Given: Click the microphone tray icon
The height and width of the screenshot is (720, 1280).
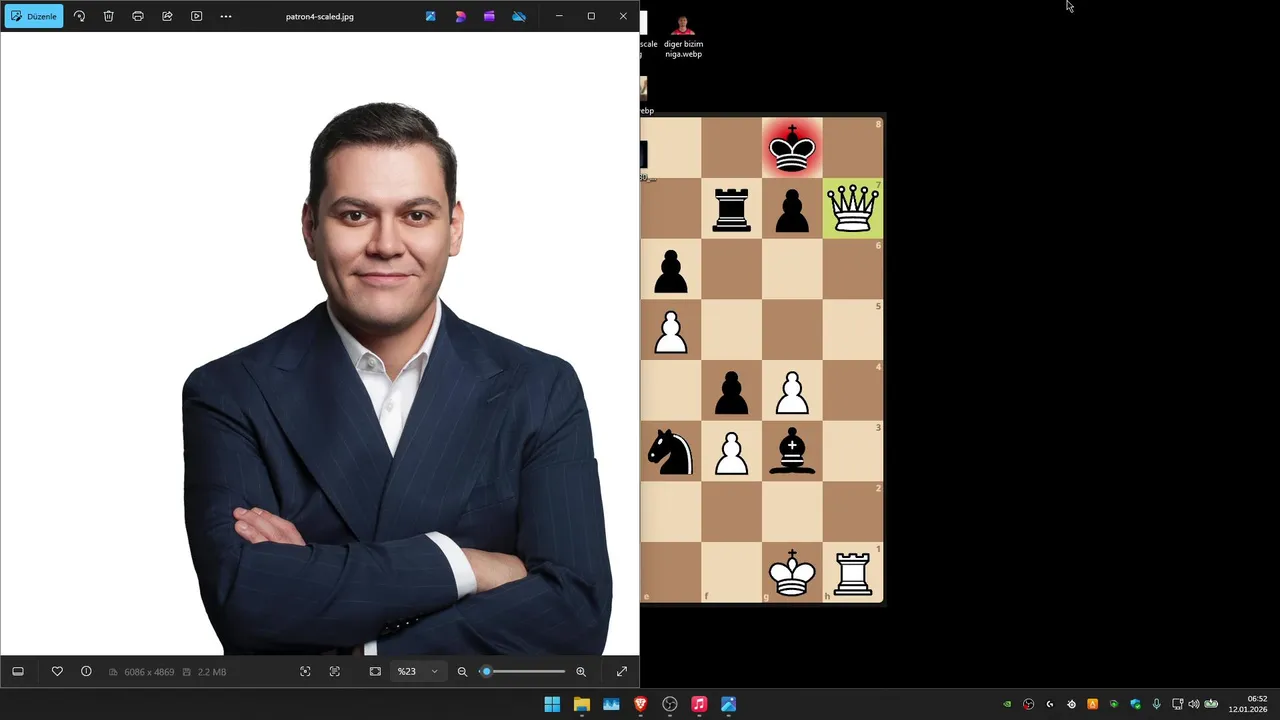Looking at the screenshot, I should pos(1156,704).
